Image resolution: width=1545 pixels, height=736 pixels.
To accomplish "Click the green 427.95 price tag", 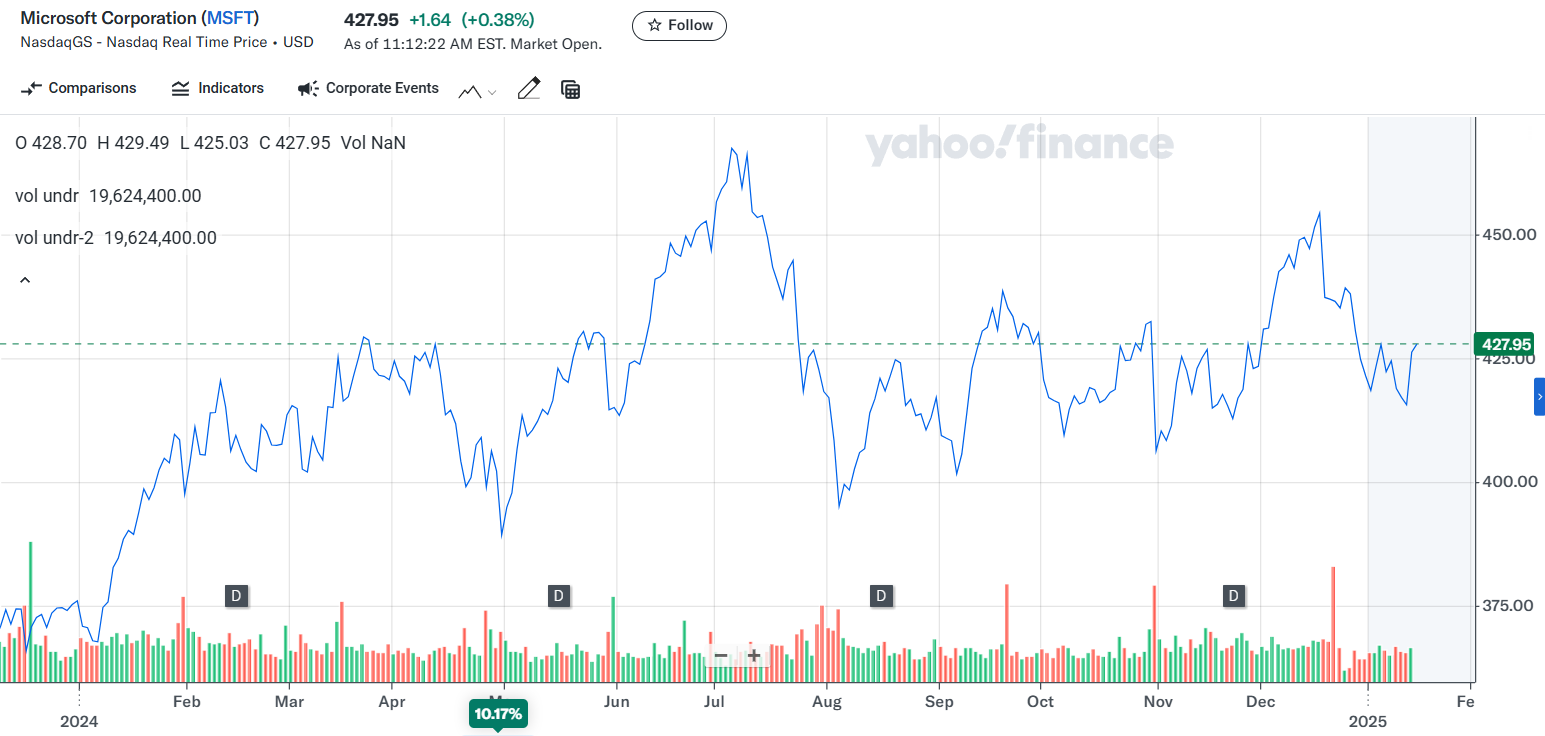I will tap(1505, 344).
